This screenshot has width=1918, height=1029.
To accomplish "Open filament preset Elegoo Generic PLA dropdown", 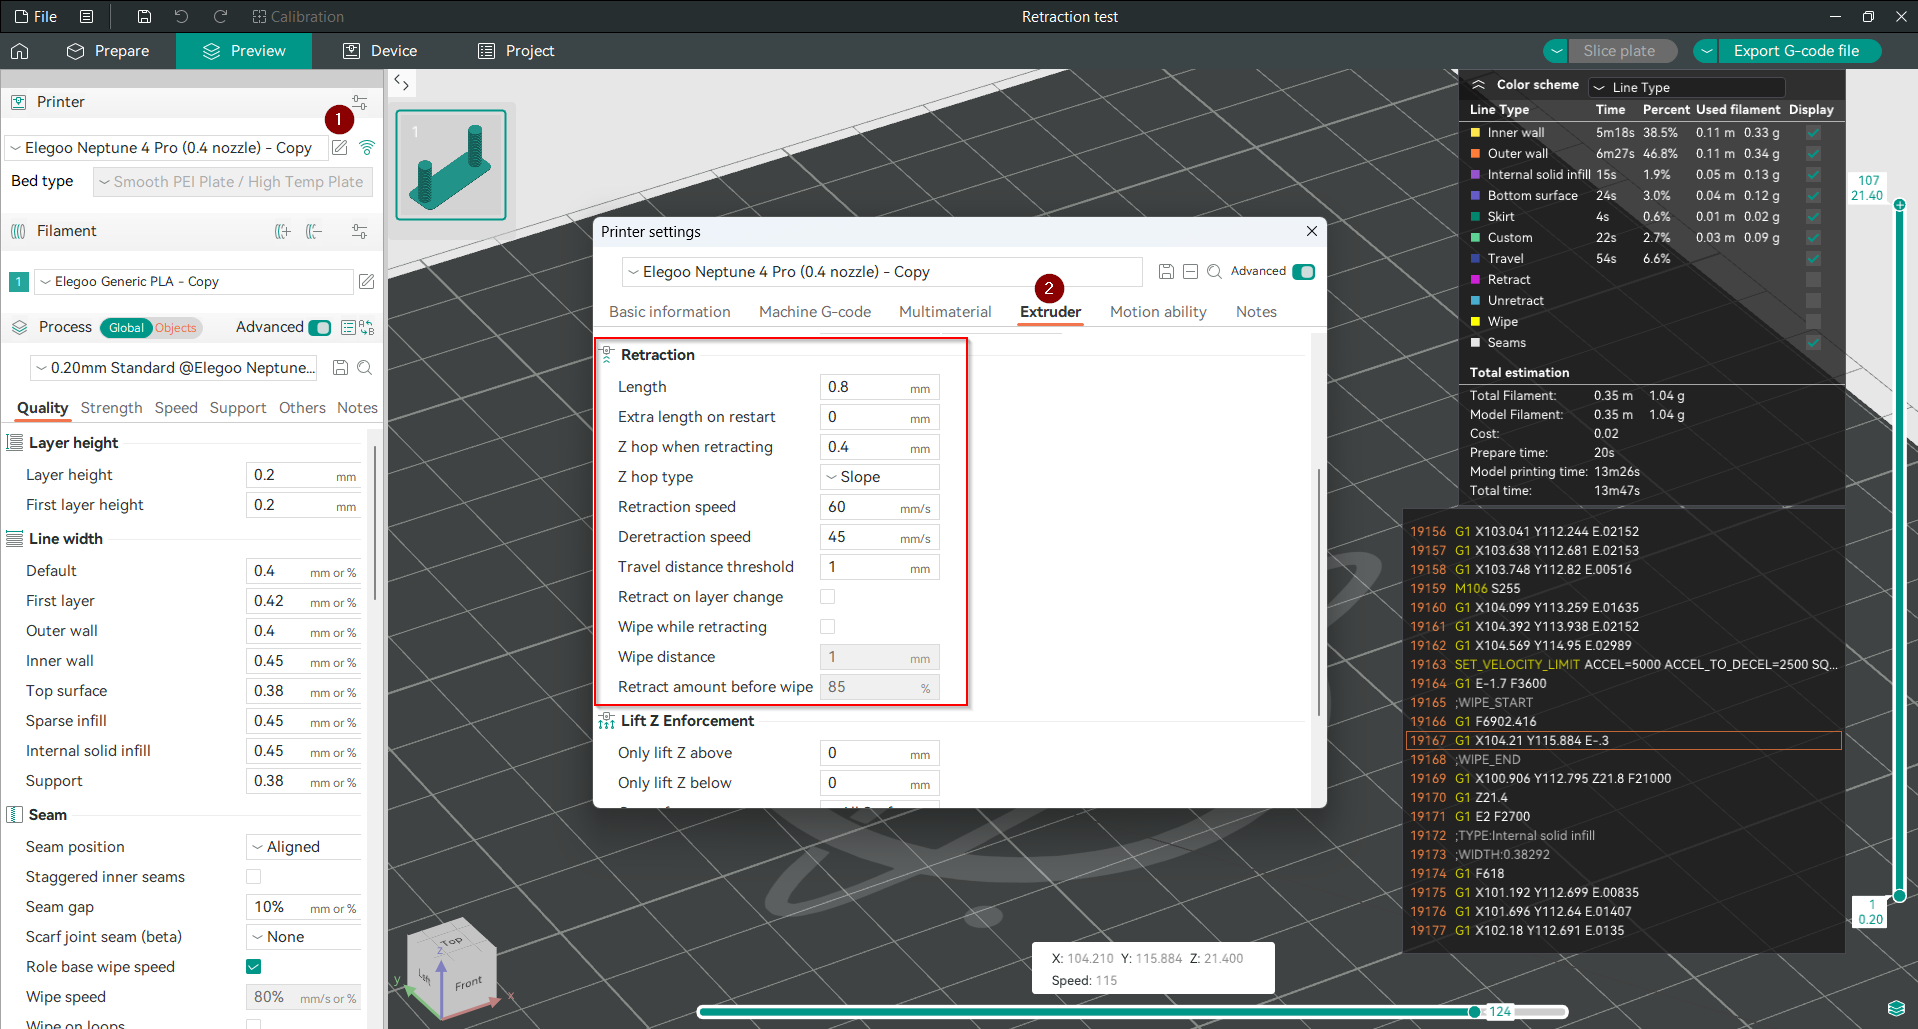I will click(x=194, y=281).
